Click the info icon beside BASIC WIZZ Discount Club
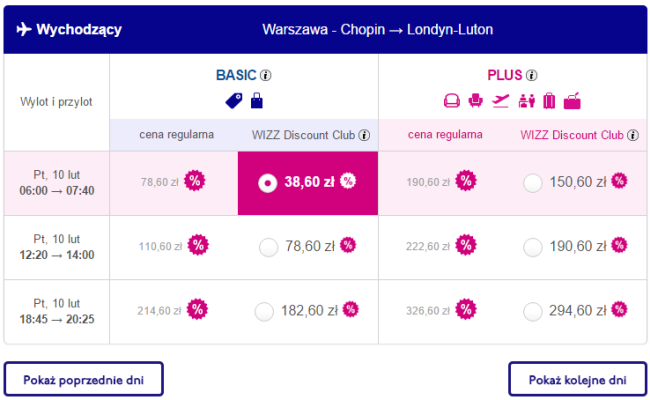Screen dimensions: 650x400 (x=365, y=135)
